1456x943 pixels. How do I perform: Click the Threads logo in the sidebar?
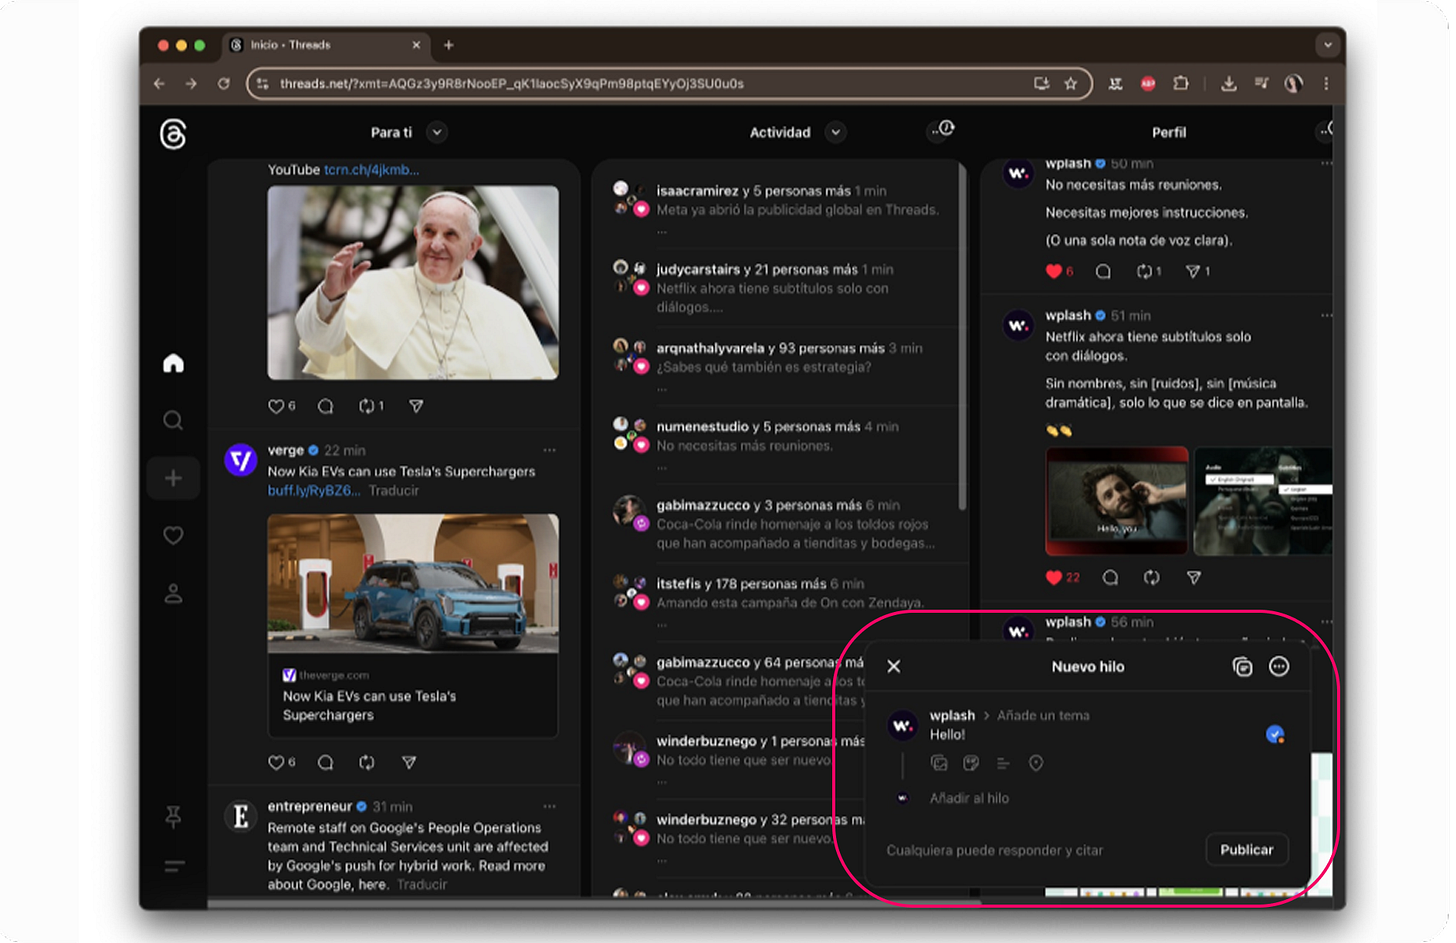(x=173, y=134)
